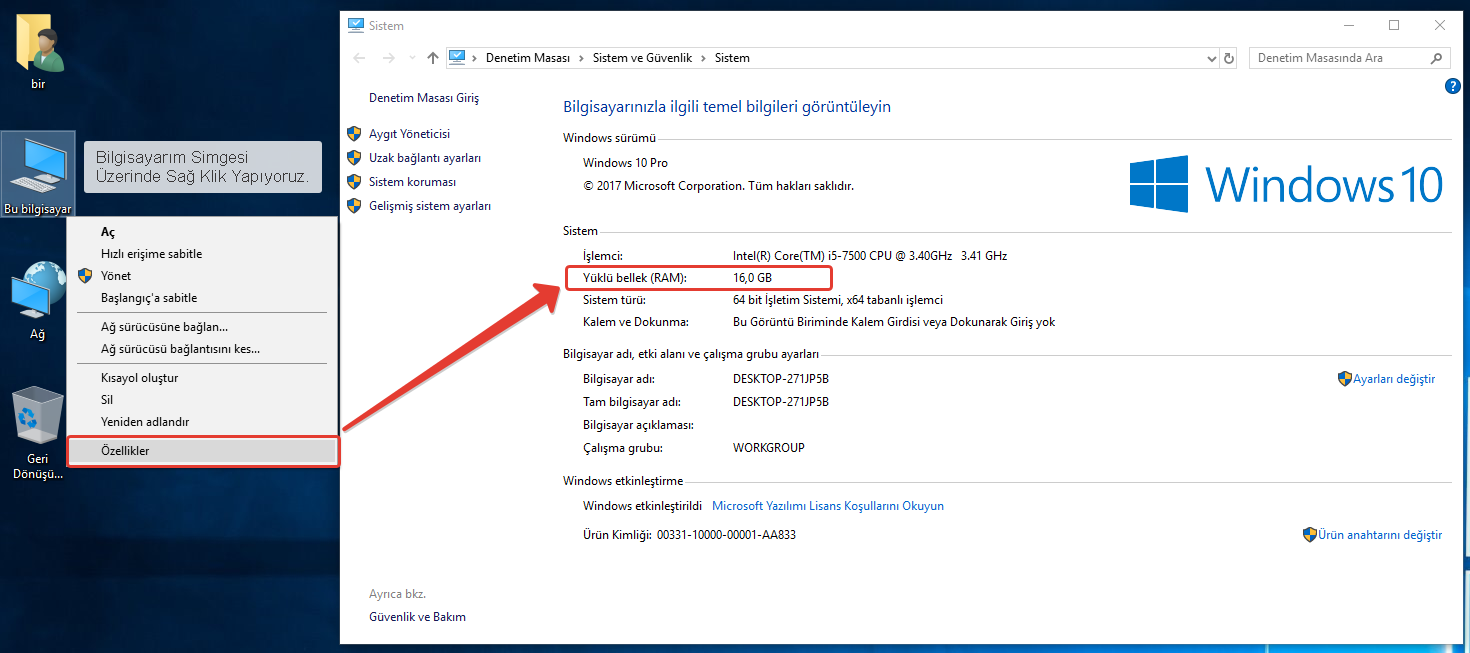
Task: Select the Ağ network desktop icon
Action: 37,300
